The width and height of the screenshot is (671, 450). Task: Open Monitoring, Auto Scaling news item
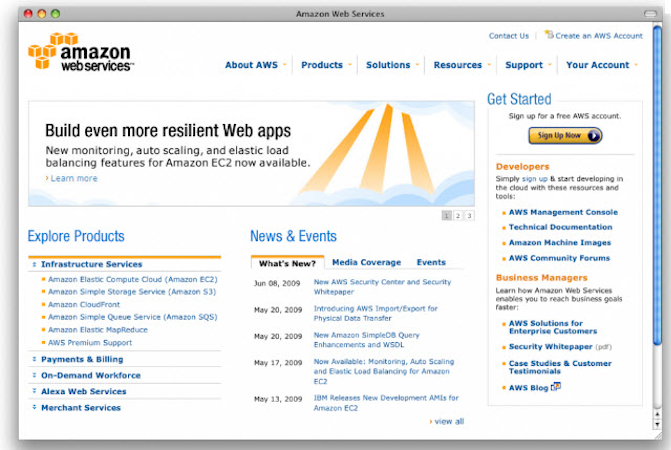pos(384,371)
